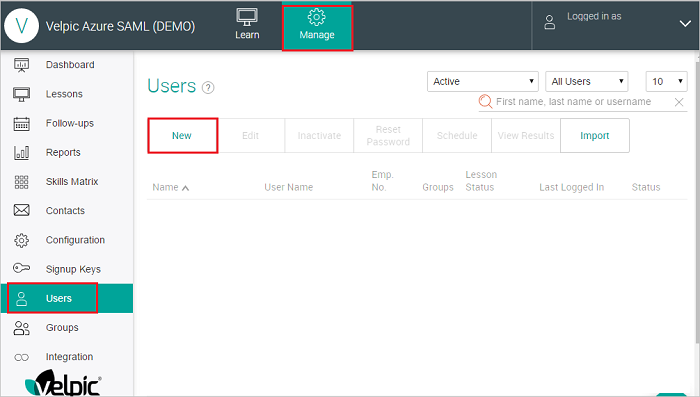Open the All Users filter dropdown

(x=587, y=81)
